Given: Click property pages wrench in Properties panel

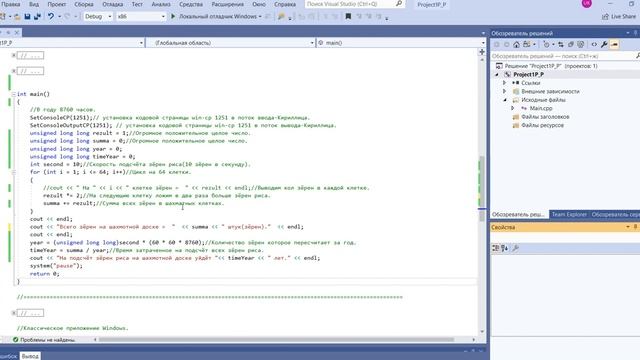Looking at the screenshot, I should (516, 248).
